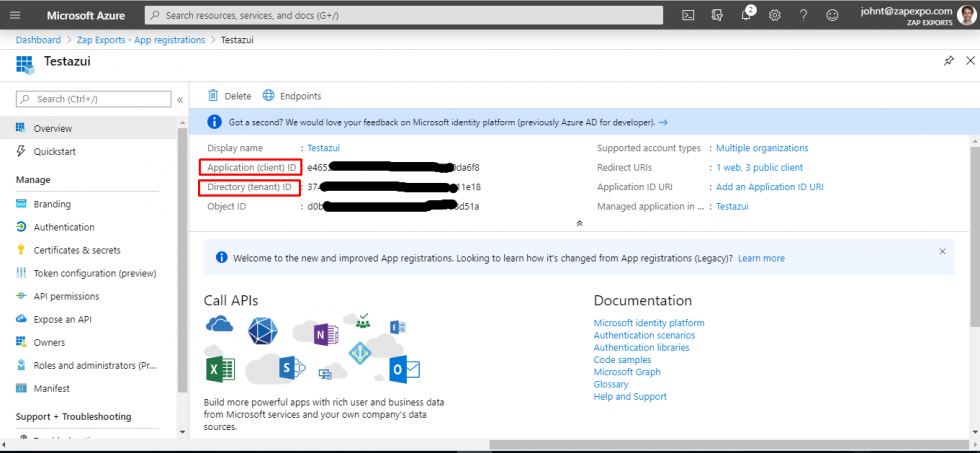The height and width of the screenshot is (453, 980).
Task: Open the hamburger portal menu
Action: point(16,16)
